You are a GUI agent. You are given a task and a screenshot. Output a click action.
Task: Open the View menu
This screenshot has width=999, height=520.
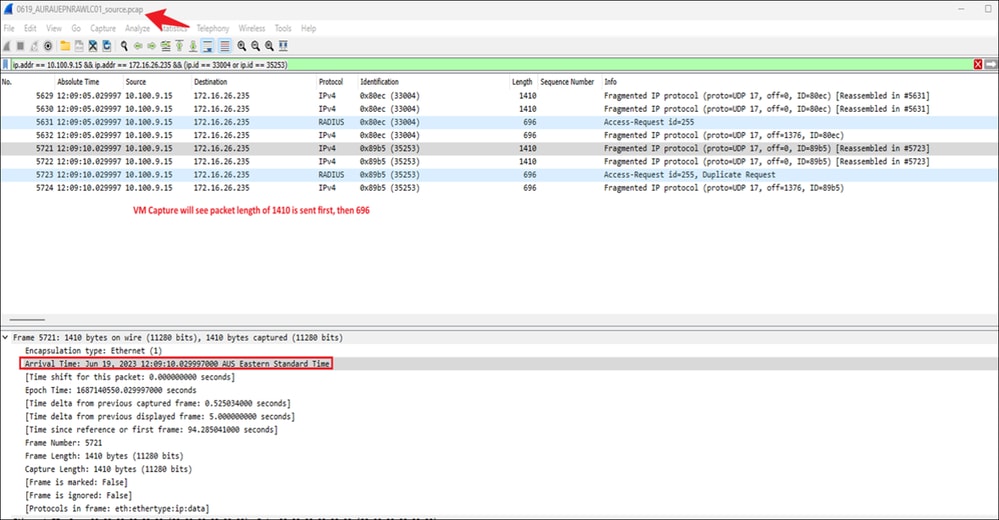tap(54, 28)
